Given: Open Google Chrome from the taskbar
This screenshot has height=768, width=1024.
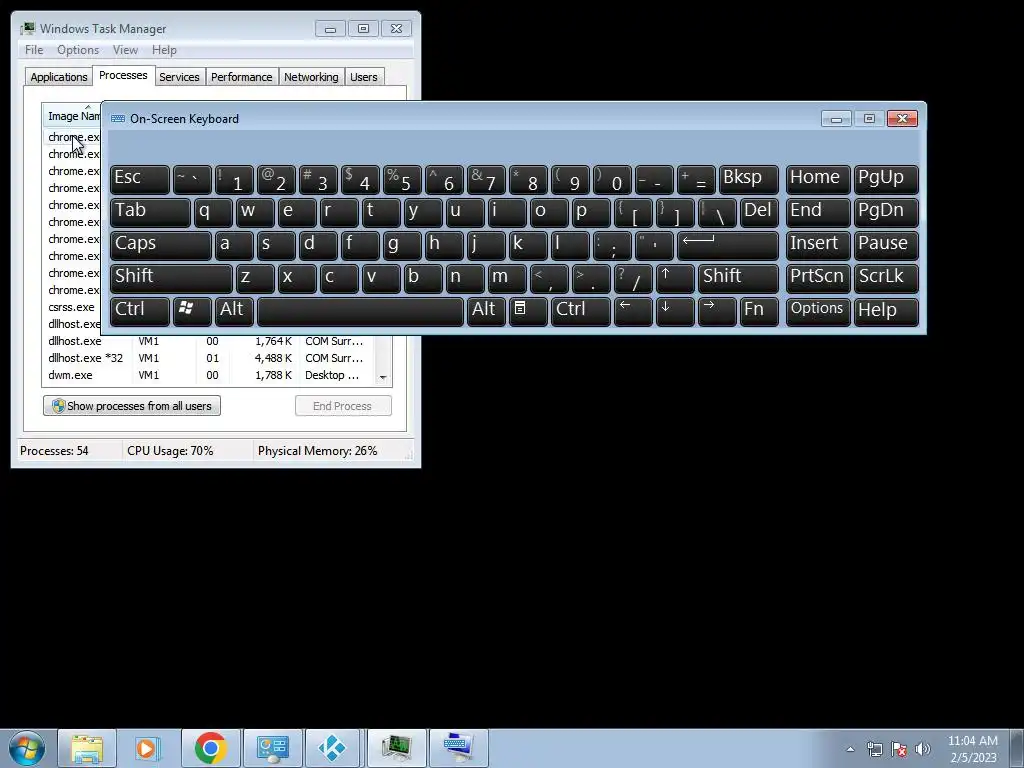Looking at the screenshot, I should coord(210,748).
